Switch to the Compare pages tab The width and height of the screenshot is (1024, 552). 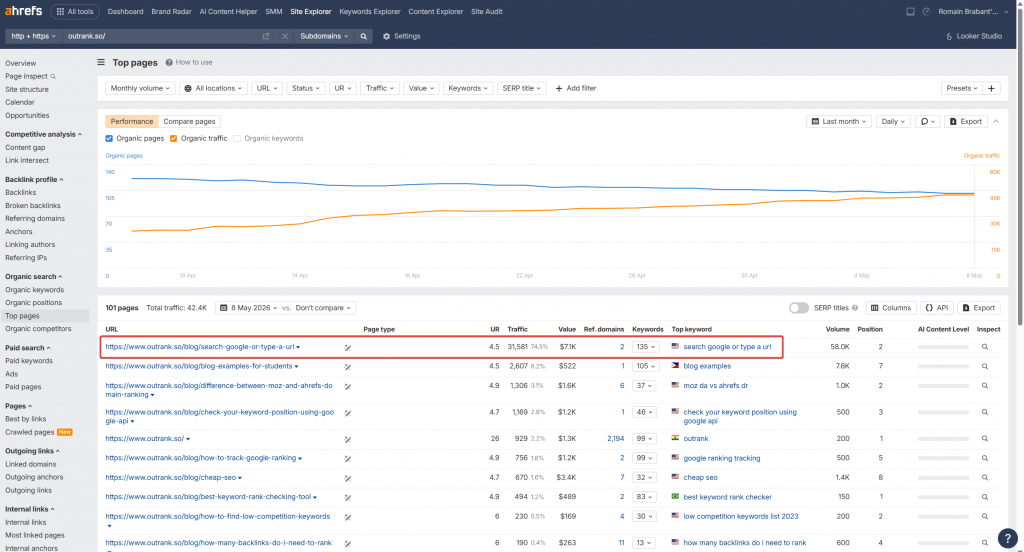189,122
